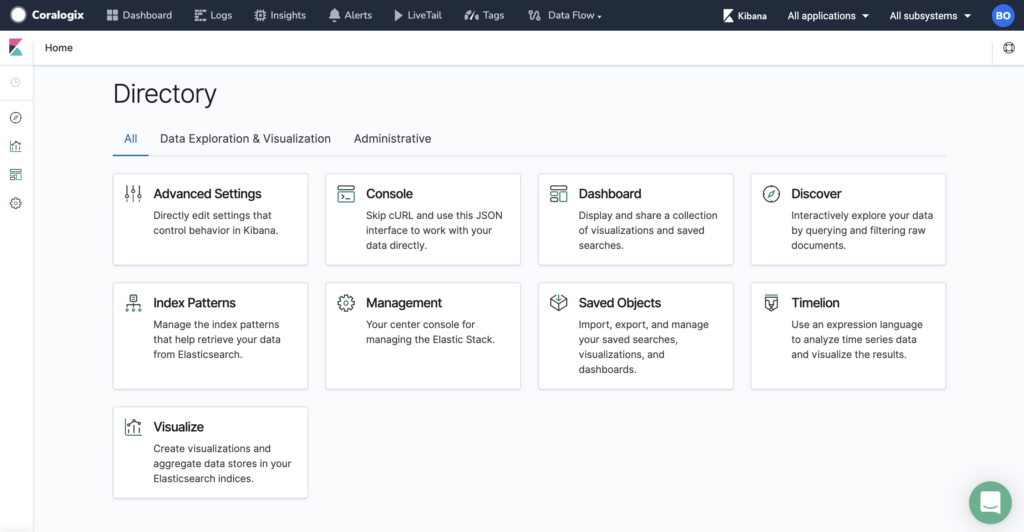This screenshot has height=532, width=1024.
Task: Click the Kibana logo icon
Action: tap(16, 47)
